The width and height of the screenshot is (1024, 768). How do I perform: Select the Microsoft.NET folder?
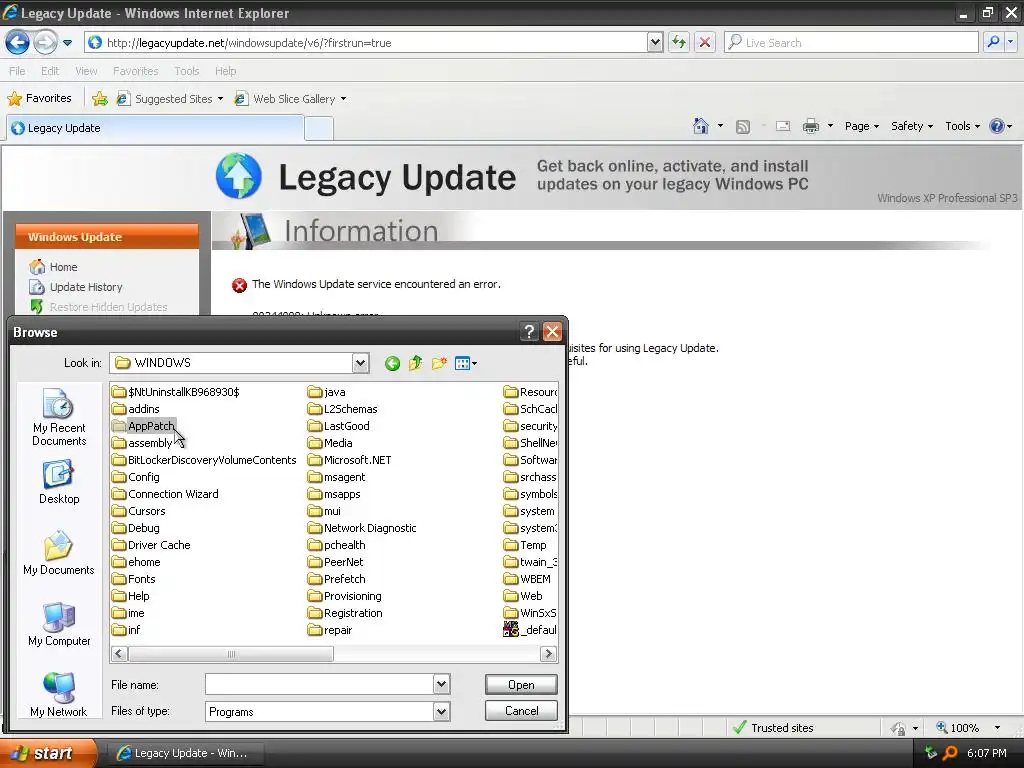pyautogui.click(x=349, y=460)
